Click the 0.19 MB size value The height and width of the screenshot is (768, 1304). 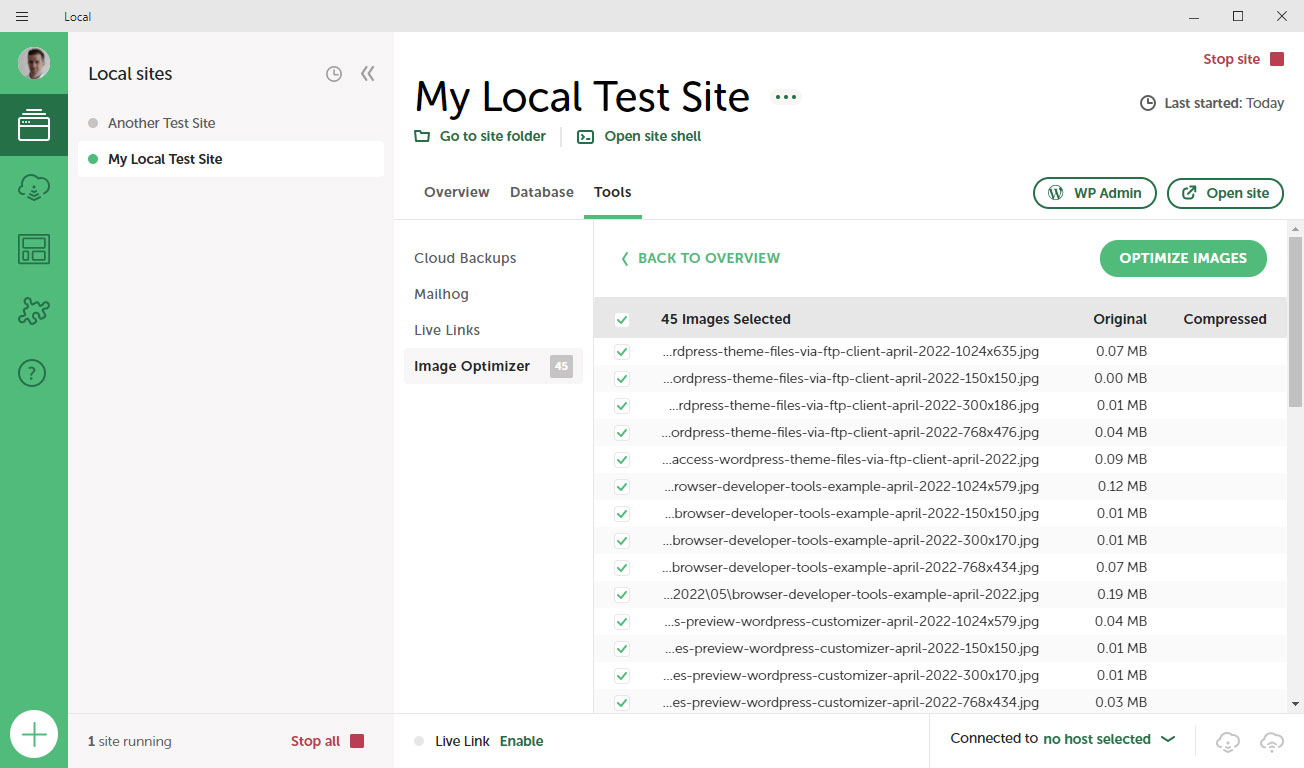click(1121, 594)
